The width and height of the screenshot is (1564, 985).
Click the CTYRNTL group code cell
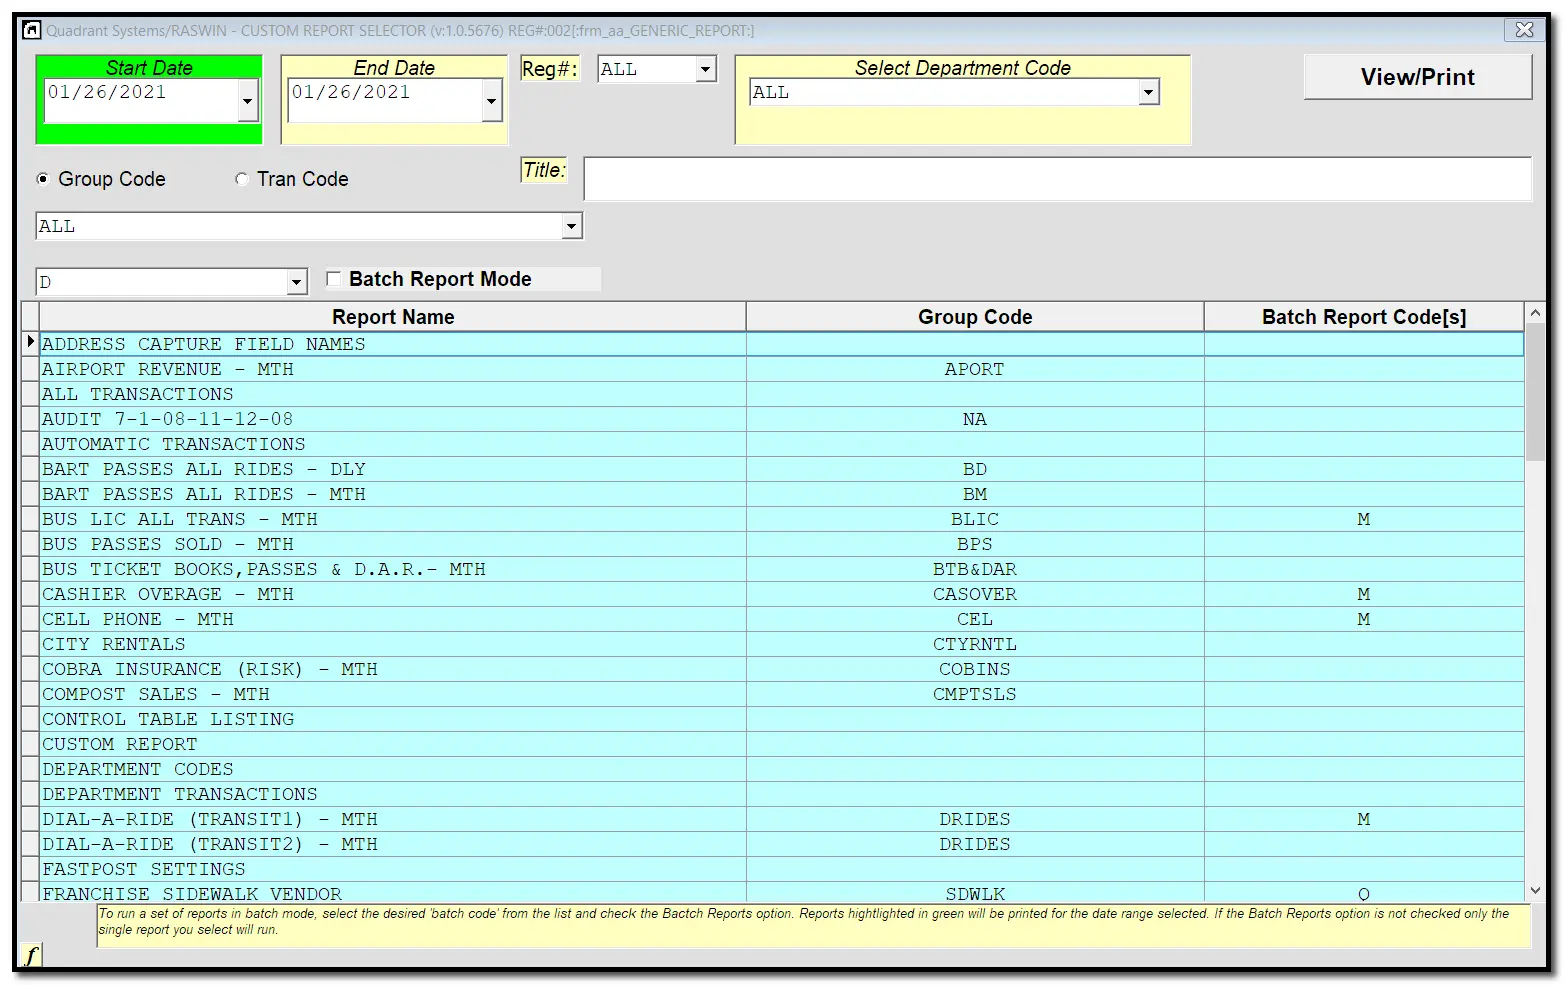point(975,644)
